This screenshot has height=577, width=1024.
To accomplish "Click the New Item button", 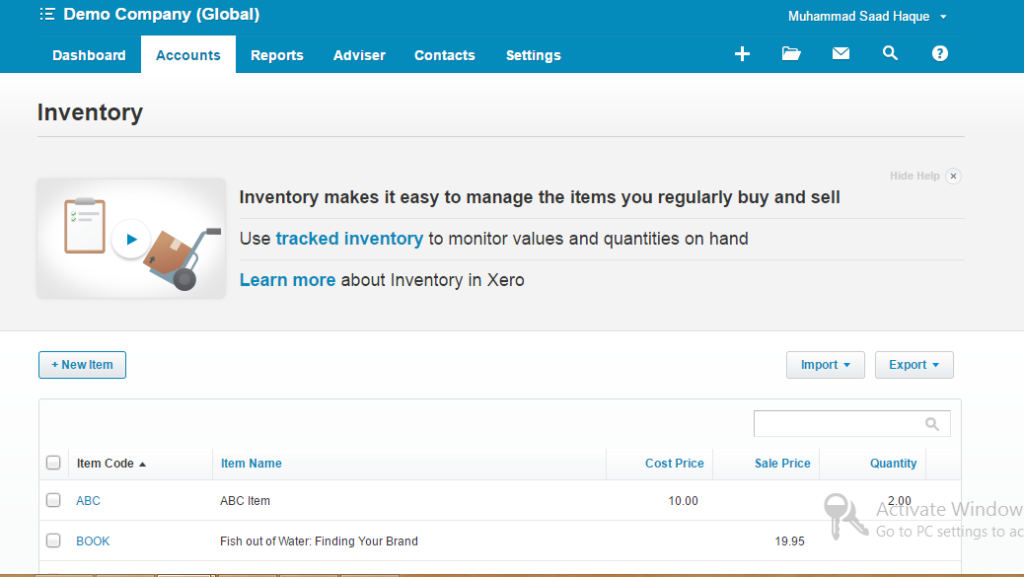I will point(81,364).
